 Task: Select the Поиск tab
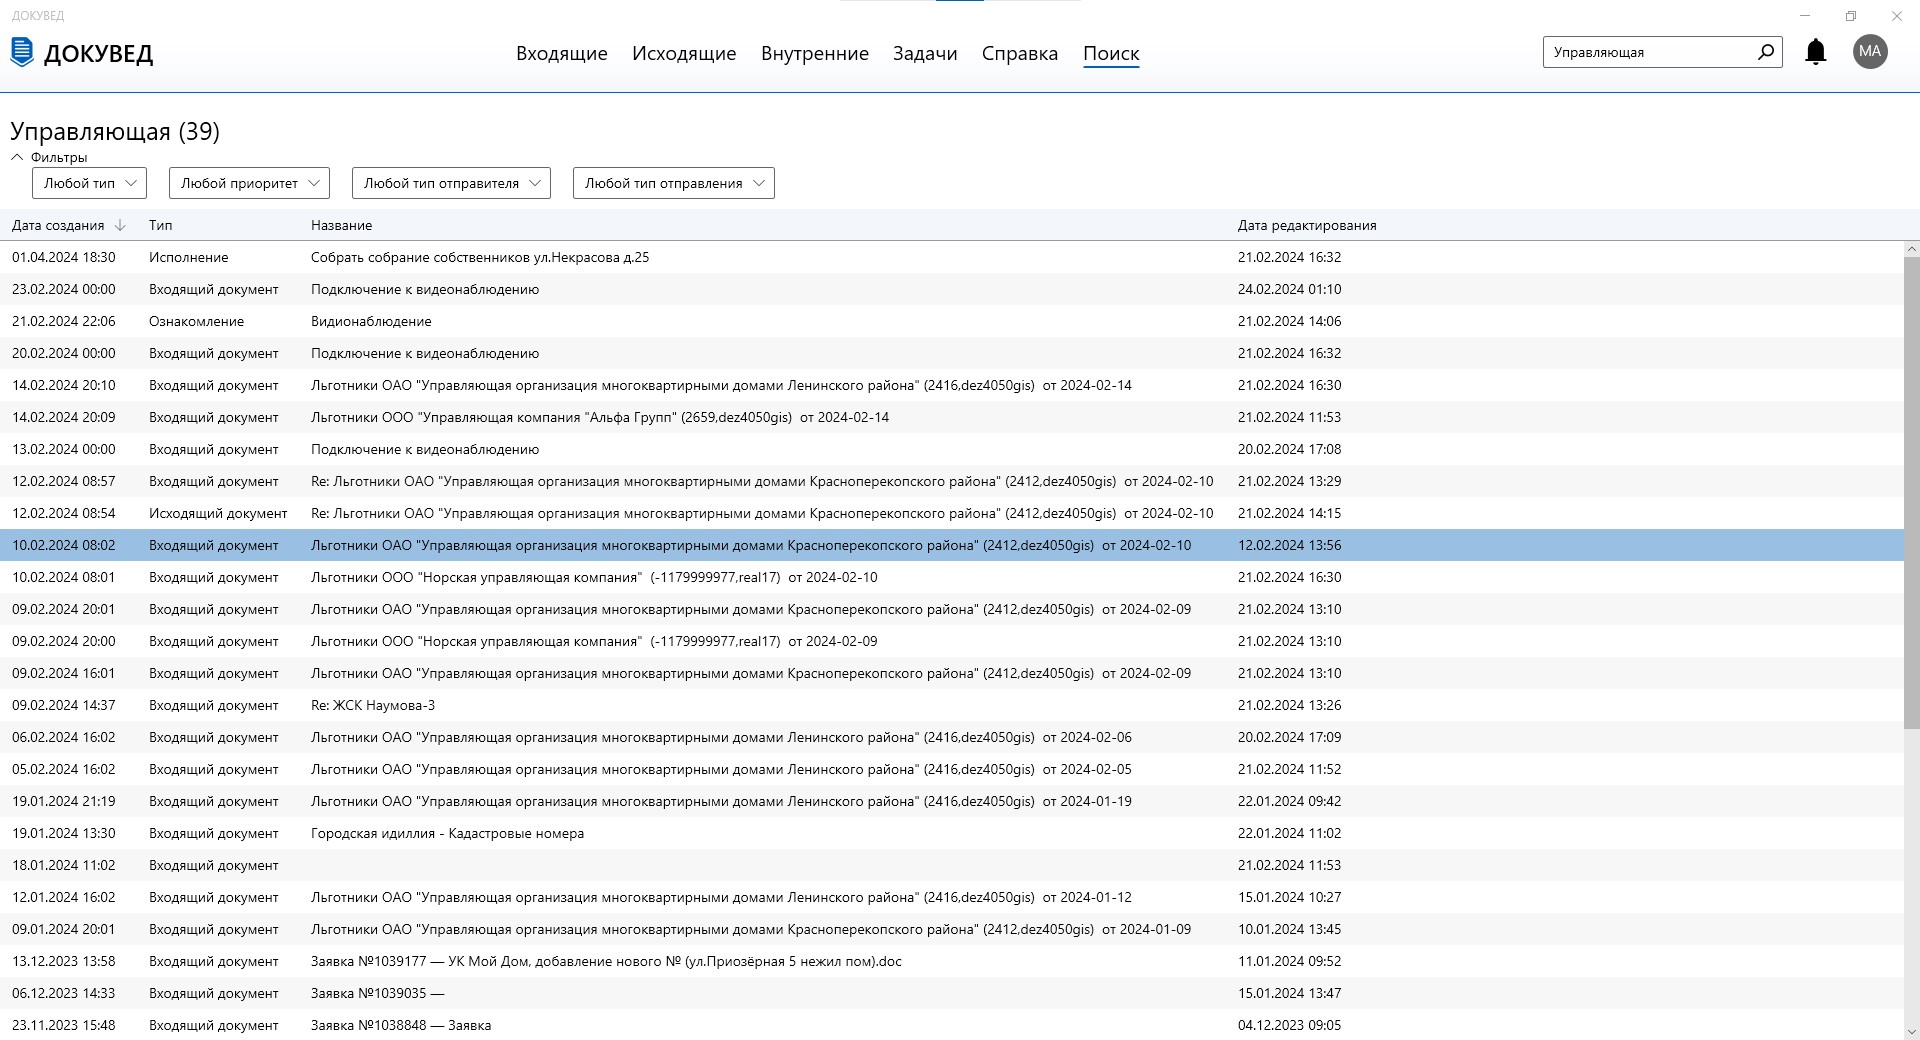click(1111, 53)
